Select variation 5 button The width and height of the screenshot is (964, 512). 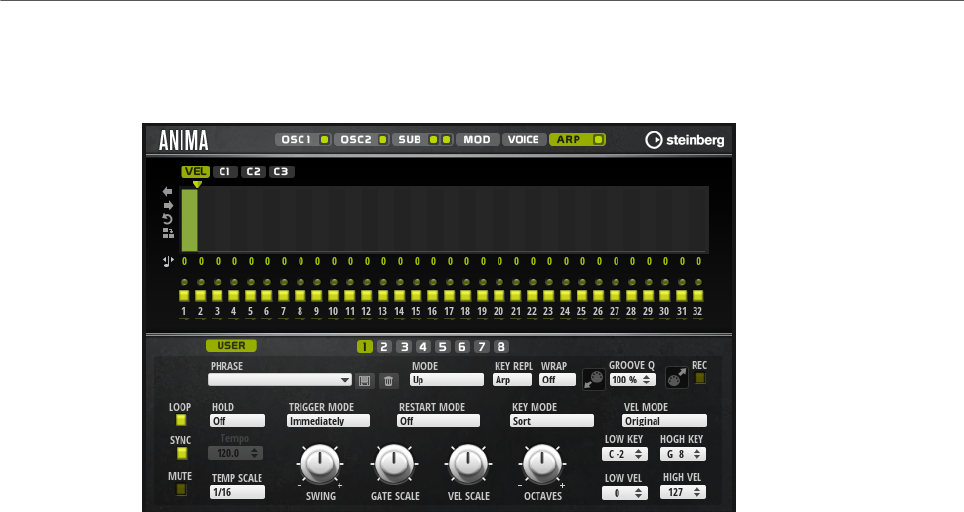[442, 347]
